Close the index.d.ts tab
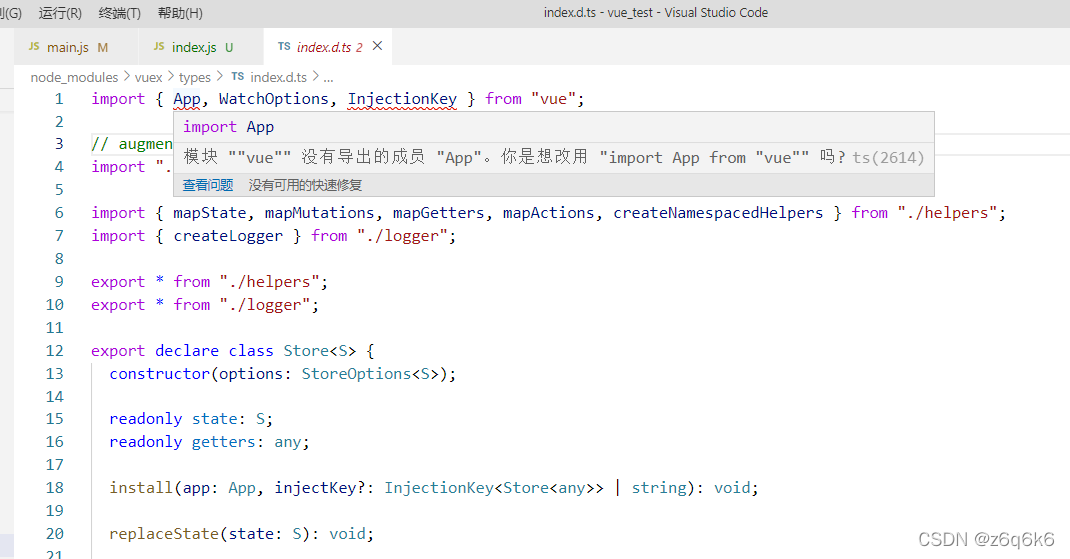The height and width of the screenshot is (559, 1070). (x=377, y=46)
